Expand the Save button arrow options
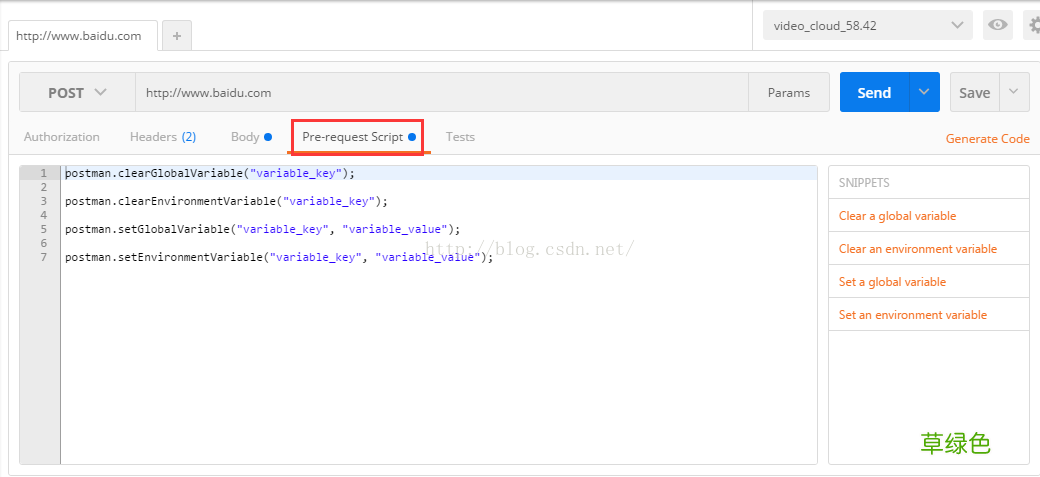This screenshot has width=1040, height=477. coord(1013,92)
